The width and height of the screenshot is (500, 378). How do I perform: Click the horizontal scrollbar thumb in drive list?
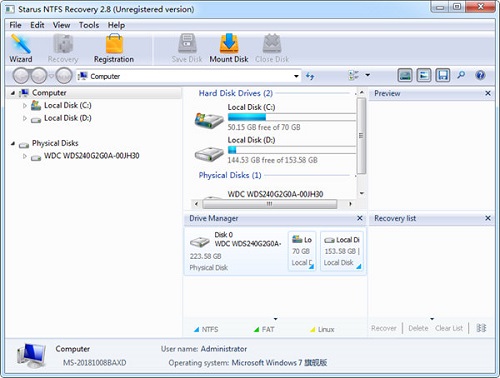[270, 204]
